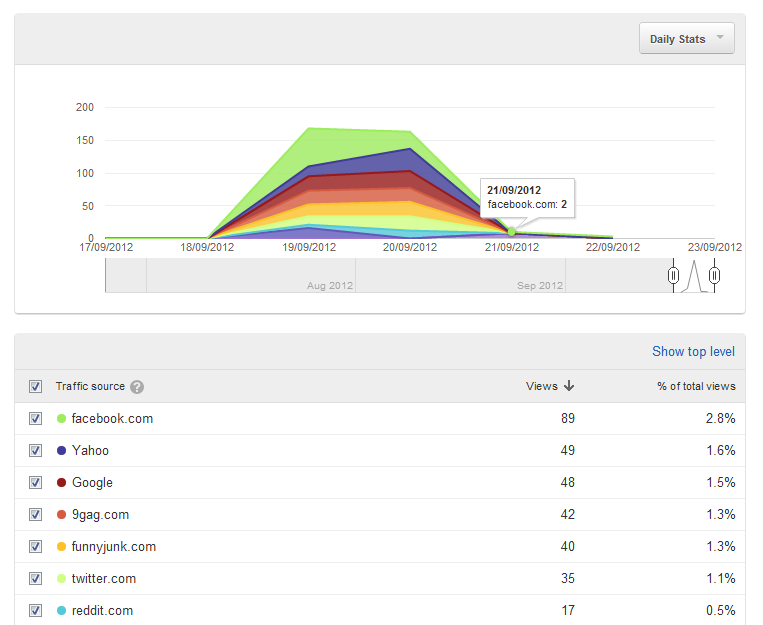Click the twitter.com light green color dot
Screen dimensions: 763x625
tap(61, 579)
